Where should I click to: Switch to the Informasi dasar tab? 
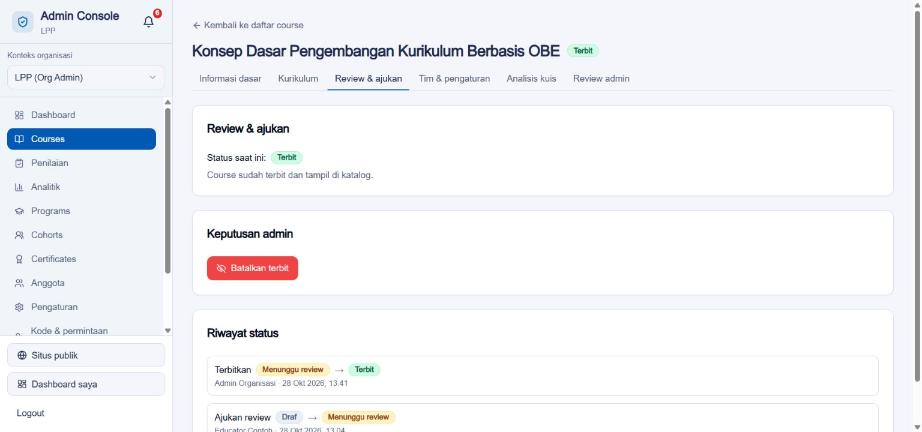coord(230,79)
